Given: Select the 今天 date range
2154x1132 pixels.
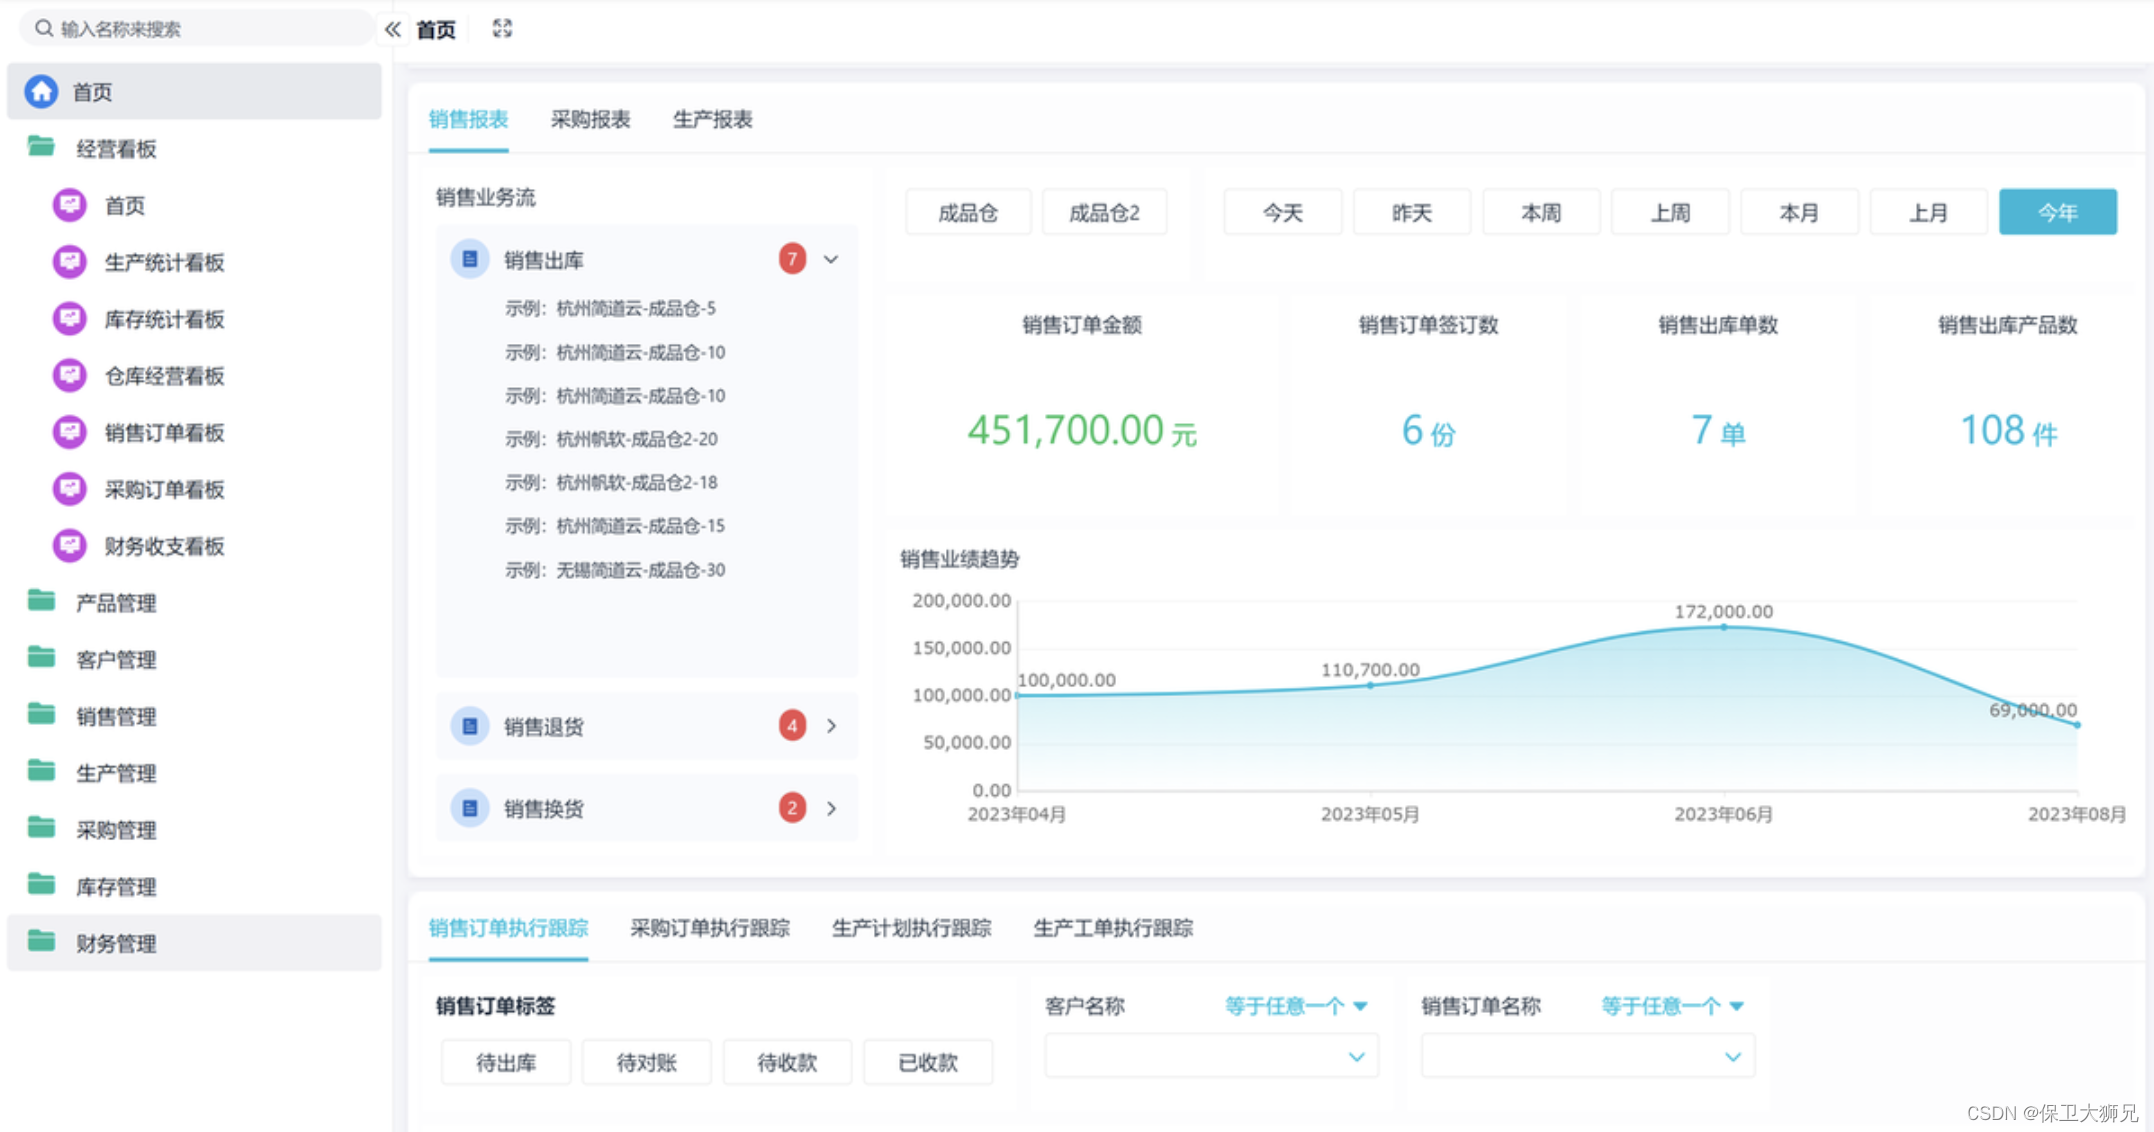Looking at the screenshot, I should click(x=1283, y=212).
